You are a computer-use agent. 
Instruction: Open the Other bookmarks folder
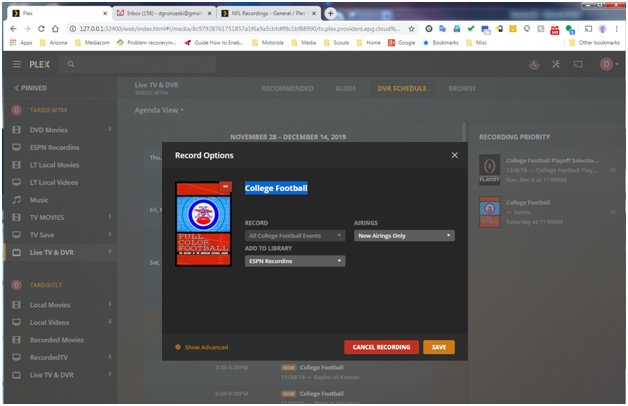pyautogui.click(x=594, y=42)
